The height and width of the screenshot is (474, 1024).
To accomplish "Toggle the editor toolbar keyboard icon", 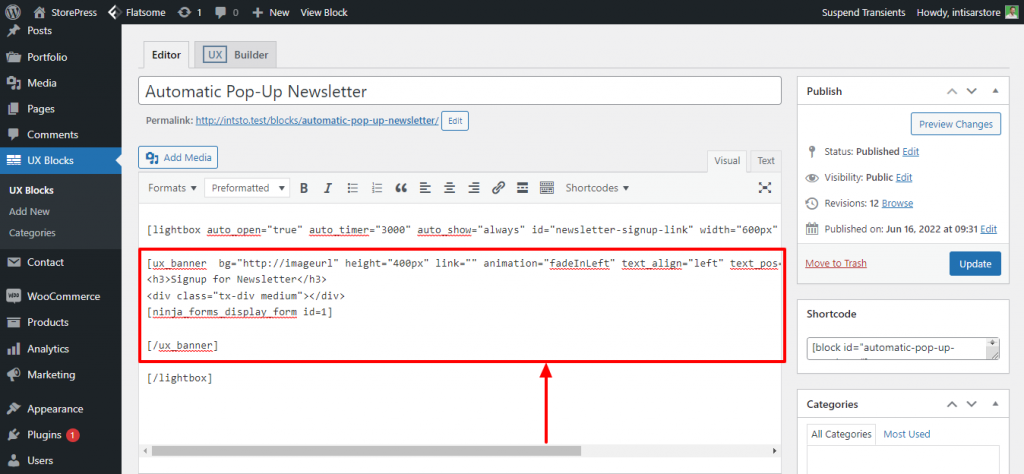I will tap(547, 188).
